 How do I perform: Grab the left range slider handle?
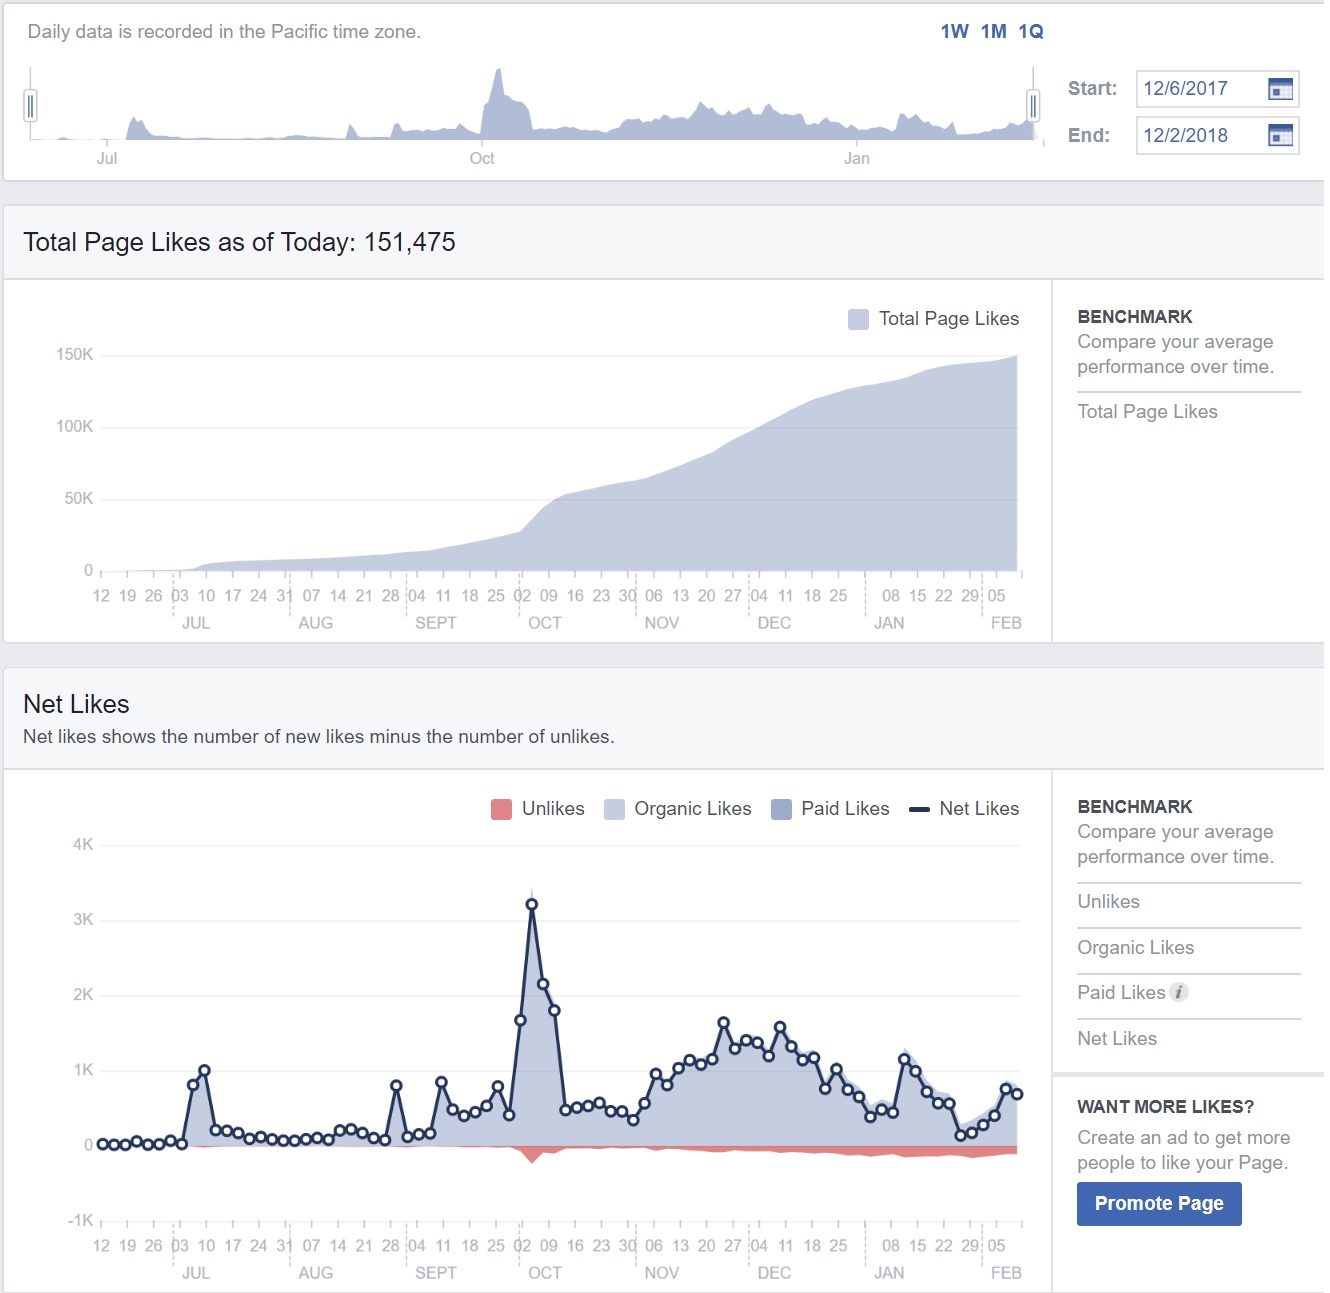pyautogui.click(x=31, y=105)
